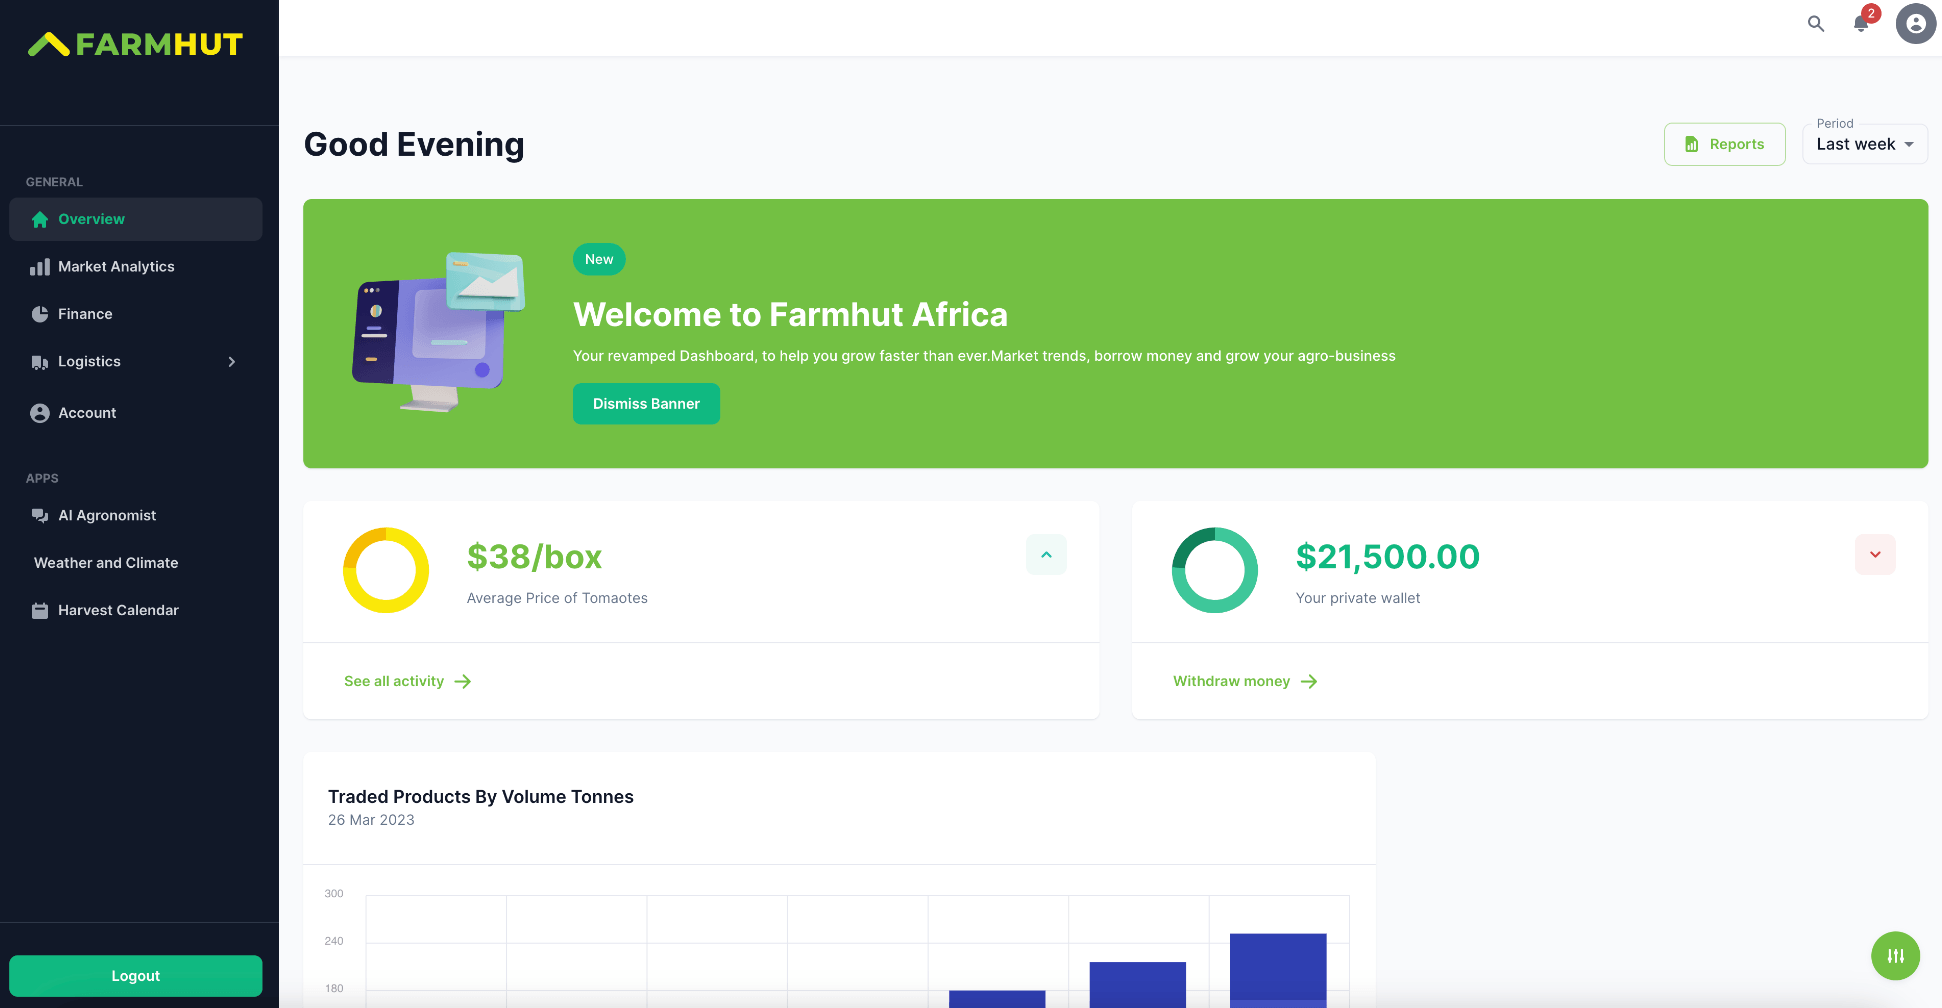Image resolution: width=1942 pixels, height=1008 pixels.
Task: Select Weather and Climate in the sidebar
Action: point(105,562)
